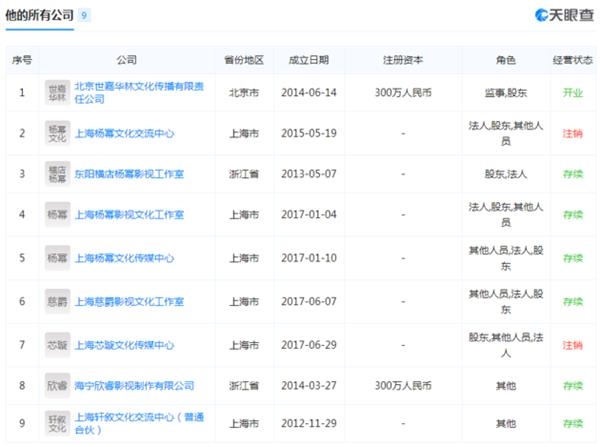Click 300万人民币 in row 1
Viewport: 600px width, 447px height.
click(403, 93)
